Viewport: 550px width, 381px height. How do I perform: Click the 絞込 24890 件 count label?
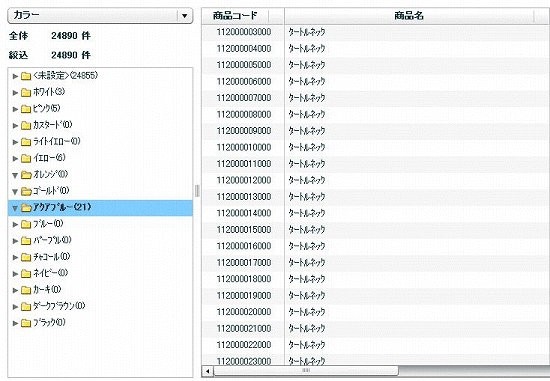tap(49, 55)
